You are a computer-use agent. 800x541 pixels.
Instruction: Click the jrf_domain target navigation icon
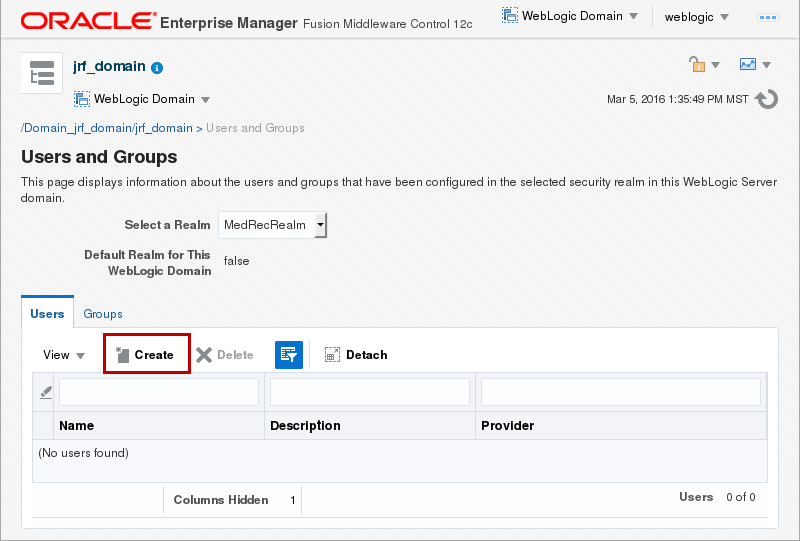point(42,74)
